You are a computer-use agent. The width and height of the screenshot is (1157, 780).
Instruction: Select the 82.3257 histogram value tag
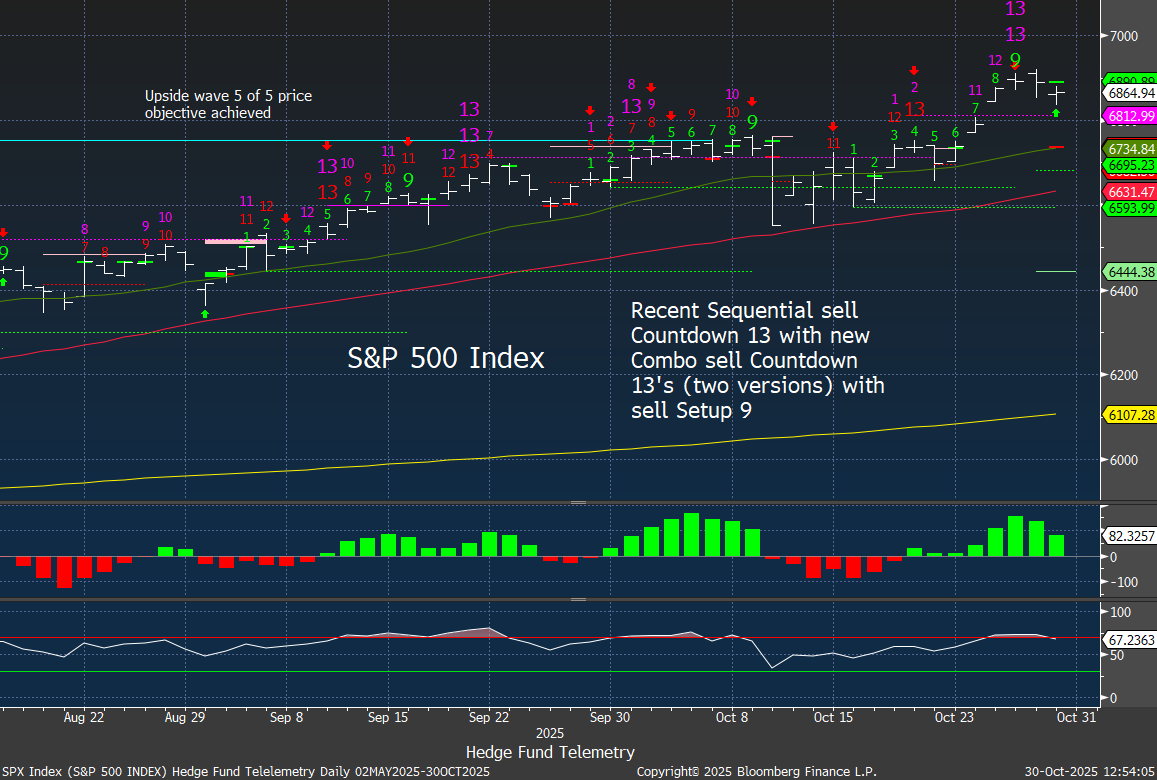tap(1129, 536)
